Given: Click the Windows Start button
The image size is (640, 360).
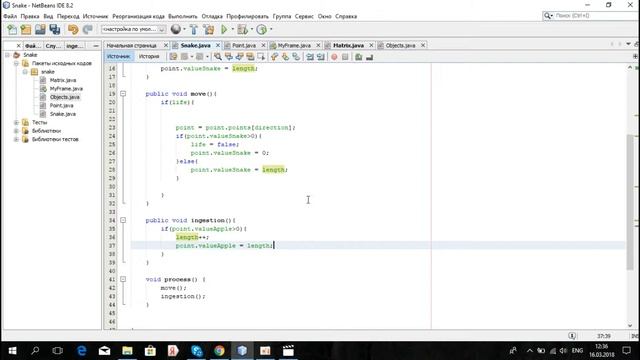Looking at the screenshot, I should (12, 351).
